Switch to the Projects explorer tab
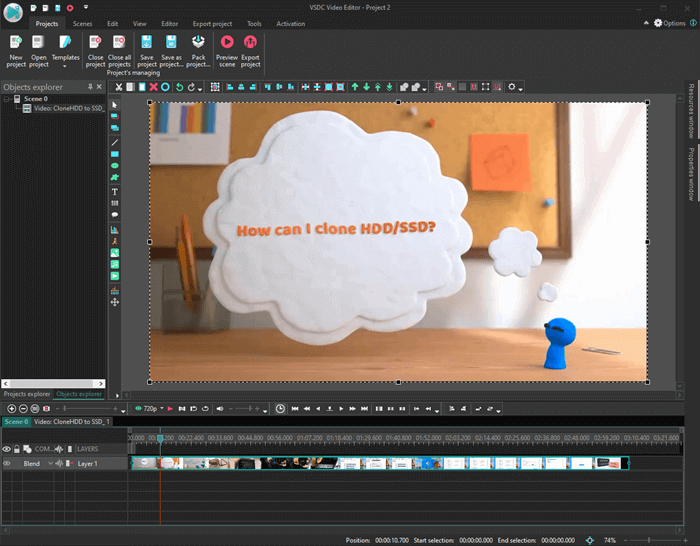The image size is (700, 546). pos(27,394)
